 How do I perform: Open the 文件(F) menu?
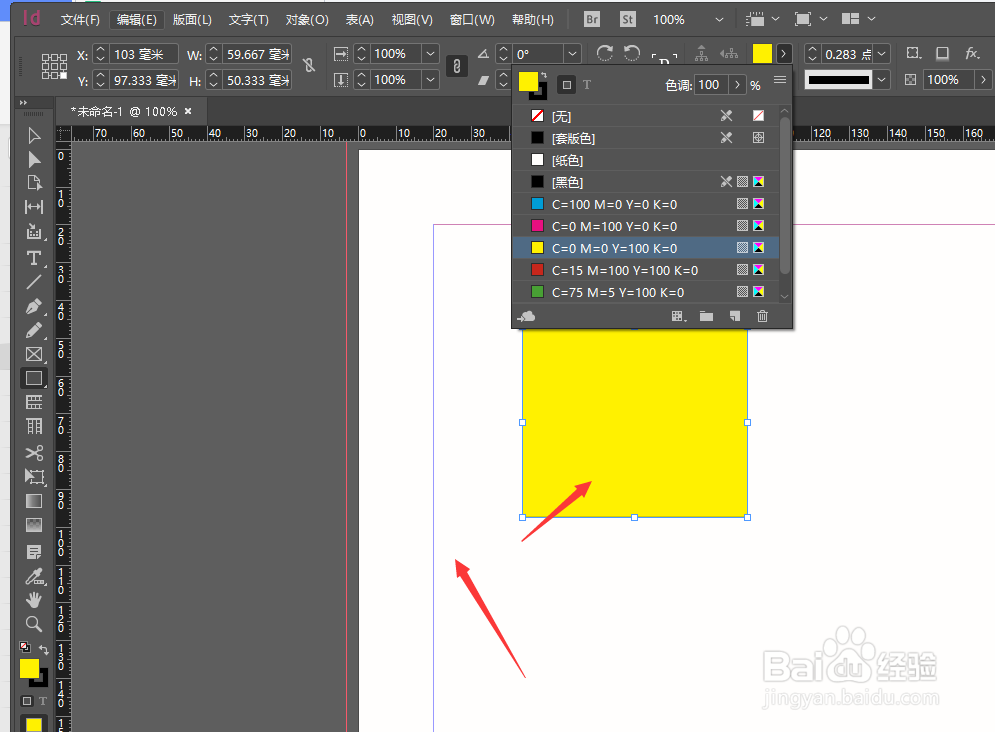(x=80, y=20)
